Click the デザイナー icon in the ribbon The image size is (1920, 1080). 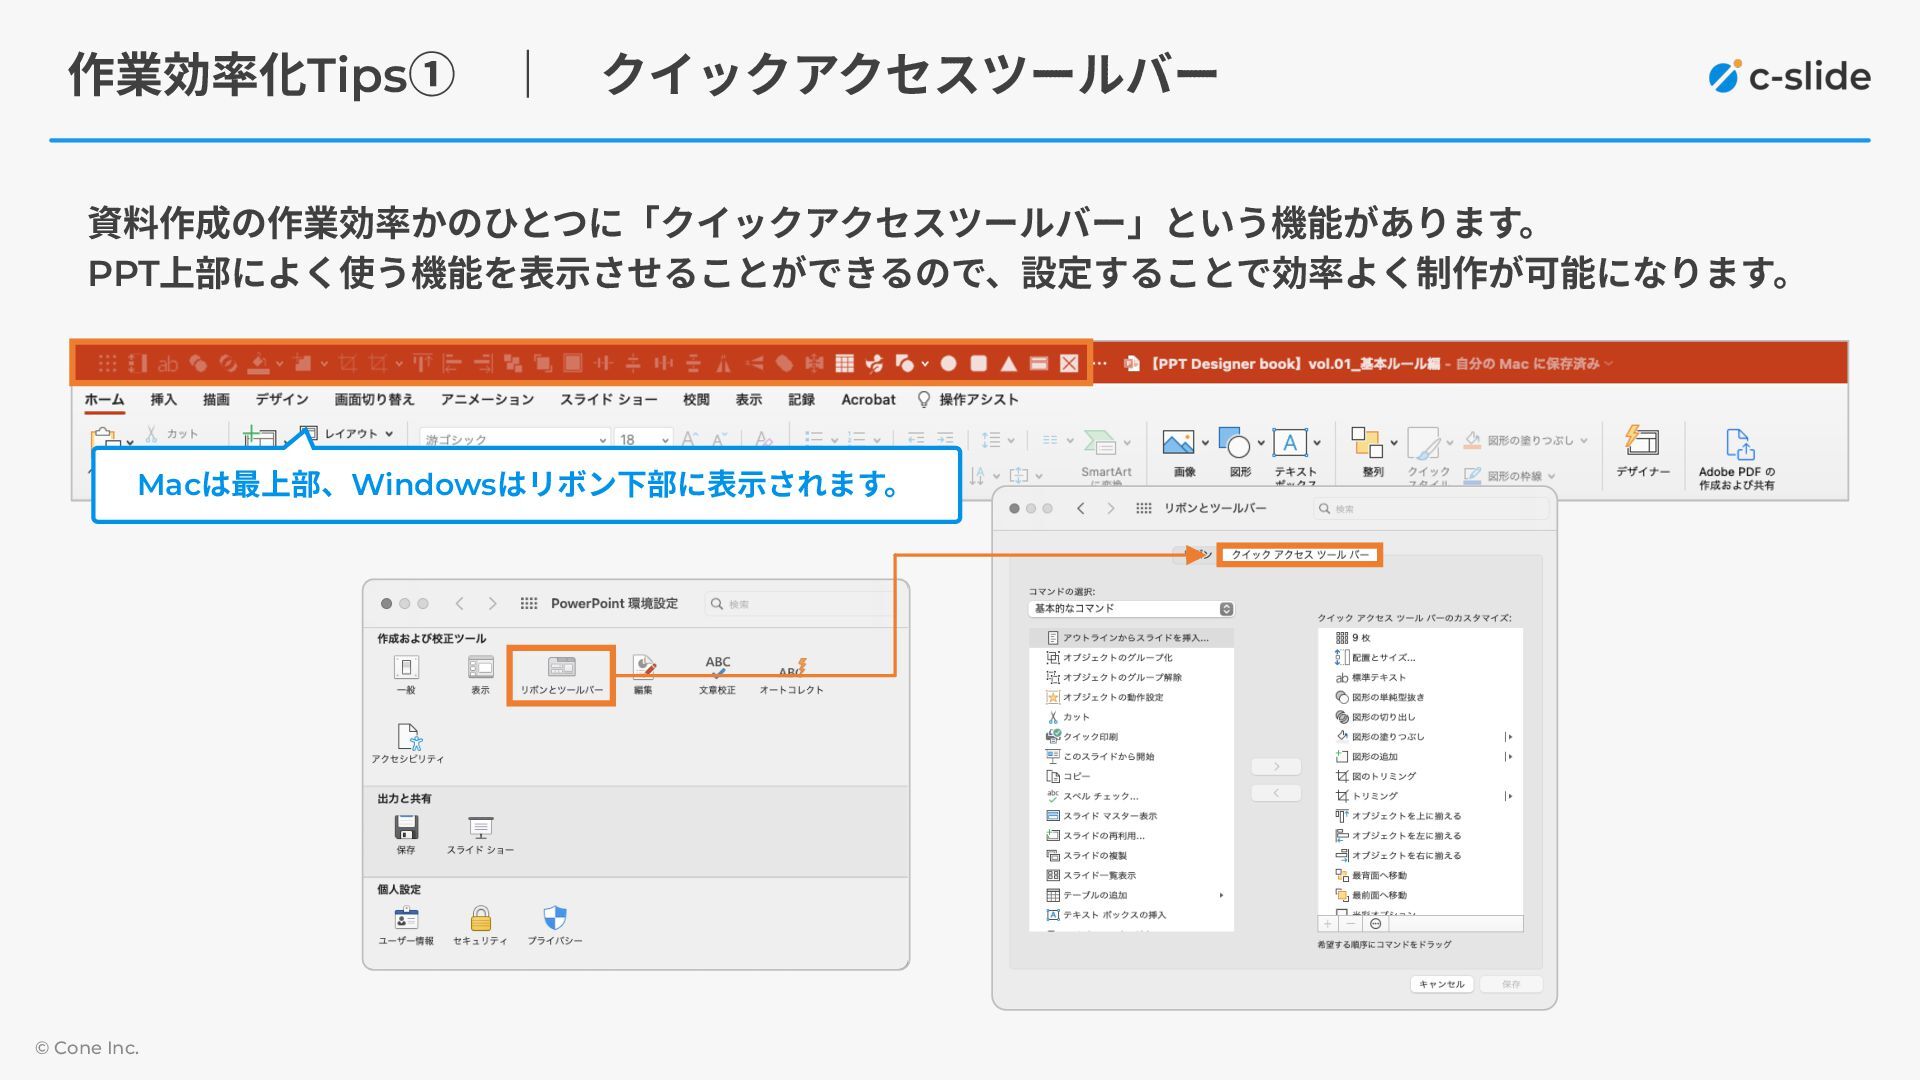(1642, 442)
